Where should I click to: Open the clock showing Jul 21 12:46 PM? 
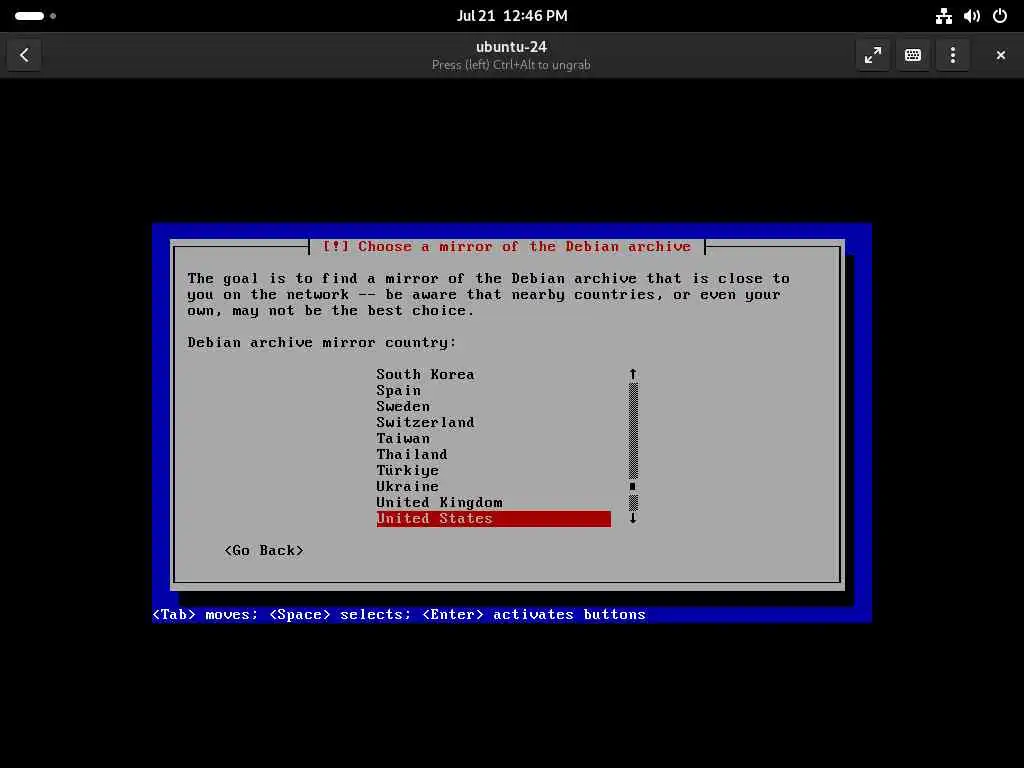[511, 16]
